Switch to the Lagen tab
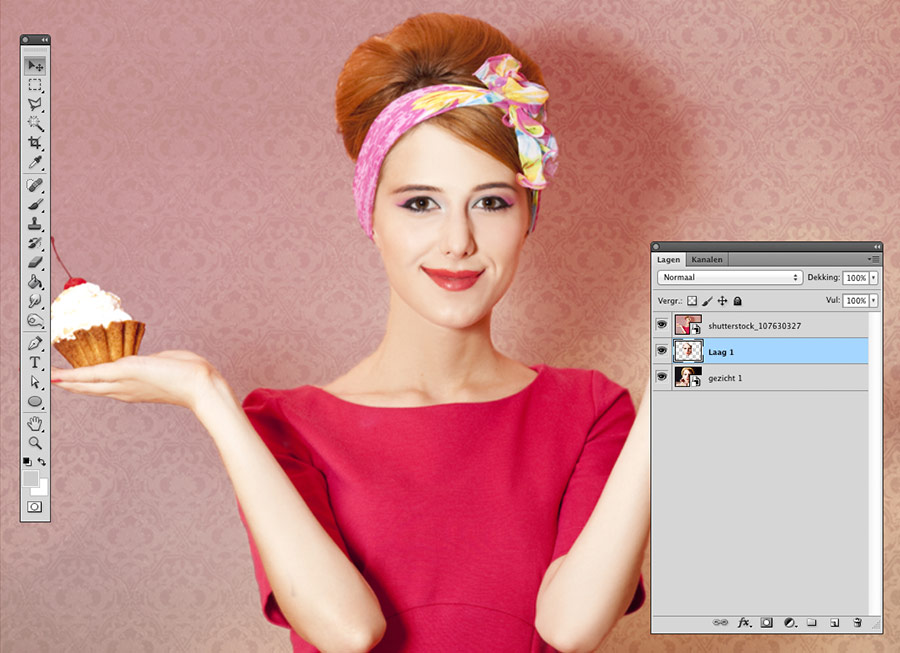Image resolution: width=900 pixels, height=653 pixels. click(x=668, y=259)
